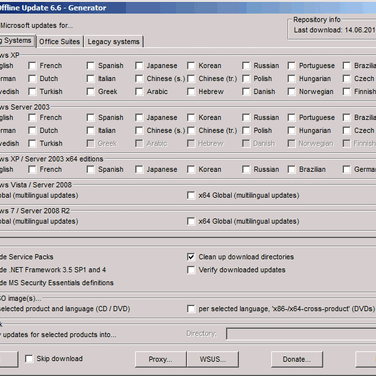Check Portuguese for Windows Server 2003
Image resolution: width=376 pixels, height=376 pixels.
[x=291, y=118]
